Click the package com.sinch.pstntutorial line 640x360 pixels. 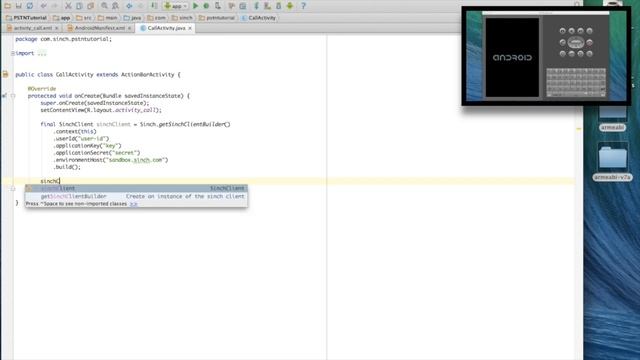click(63, 39)
